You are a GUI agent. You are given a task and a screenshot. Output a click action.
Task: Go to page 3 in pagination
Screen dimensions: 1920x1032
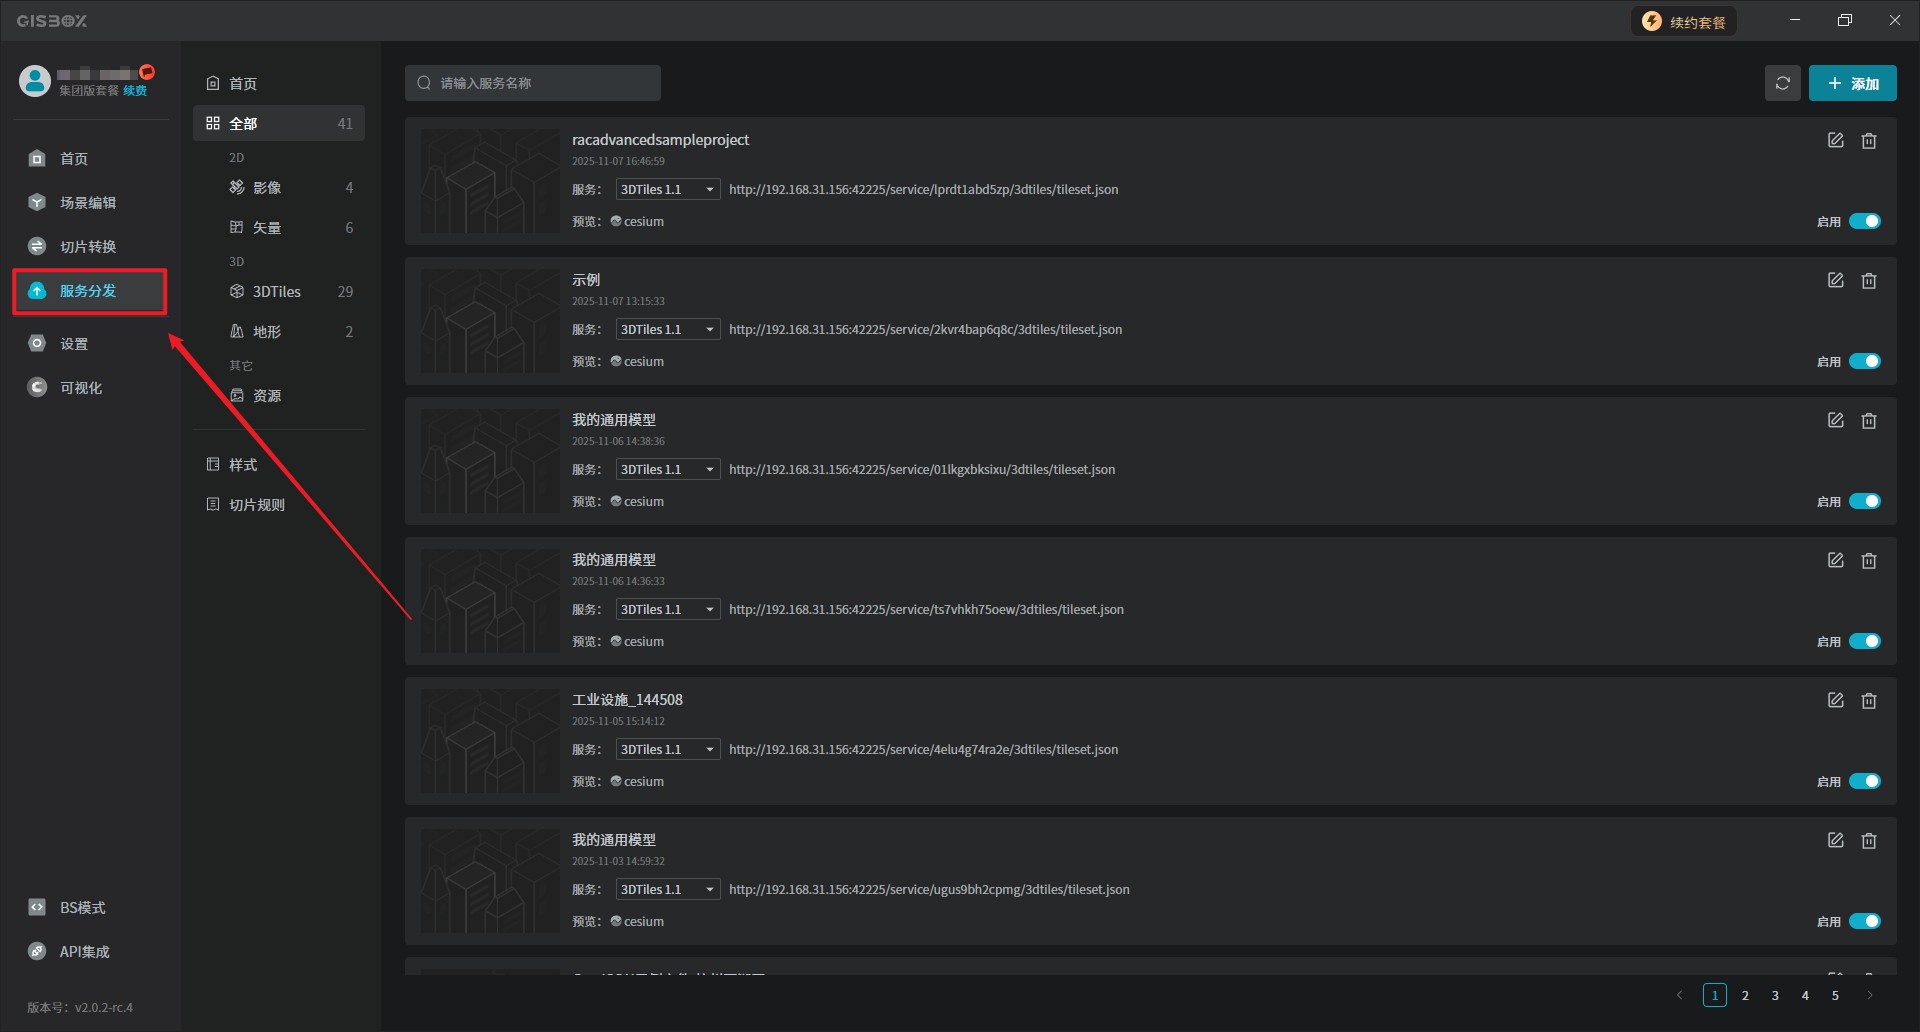pyautogui.click(x=1775, y=995)
